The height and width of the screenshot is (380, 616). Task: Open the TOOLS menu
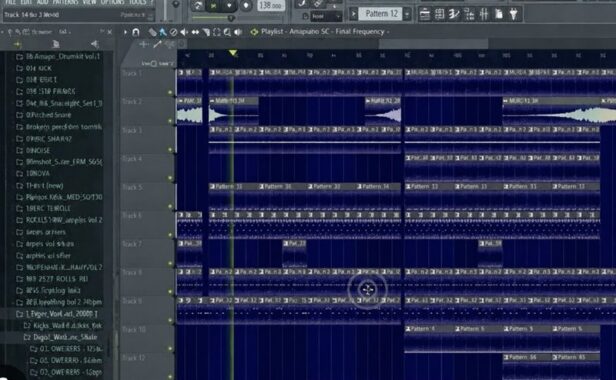click(137, 2)
